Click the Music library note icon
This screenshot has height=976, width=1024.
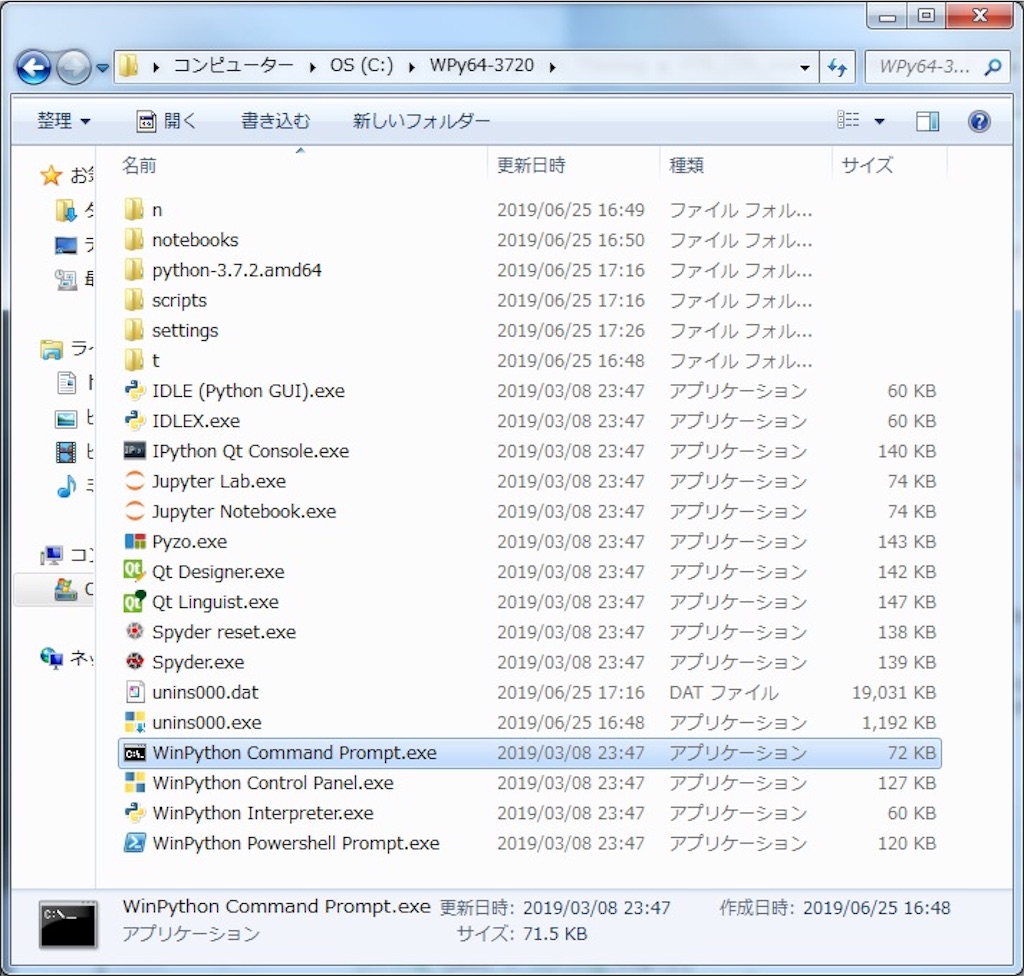66,485
